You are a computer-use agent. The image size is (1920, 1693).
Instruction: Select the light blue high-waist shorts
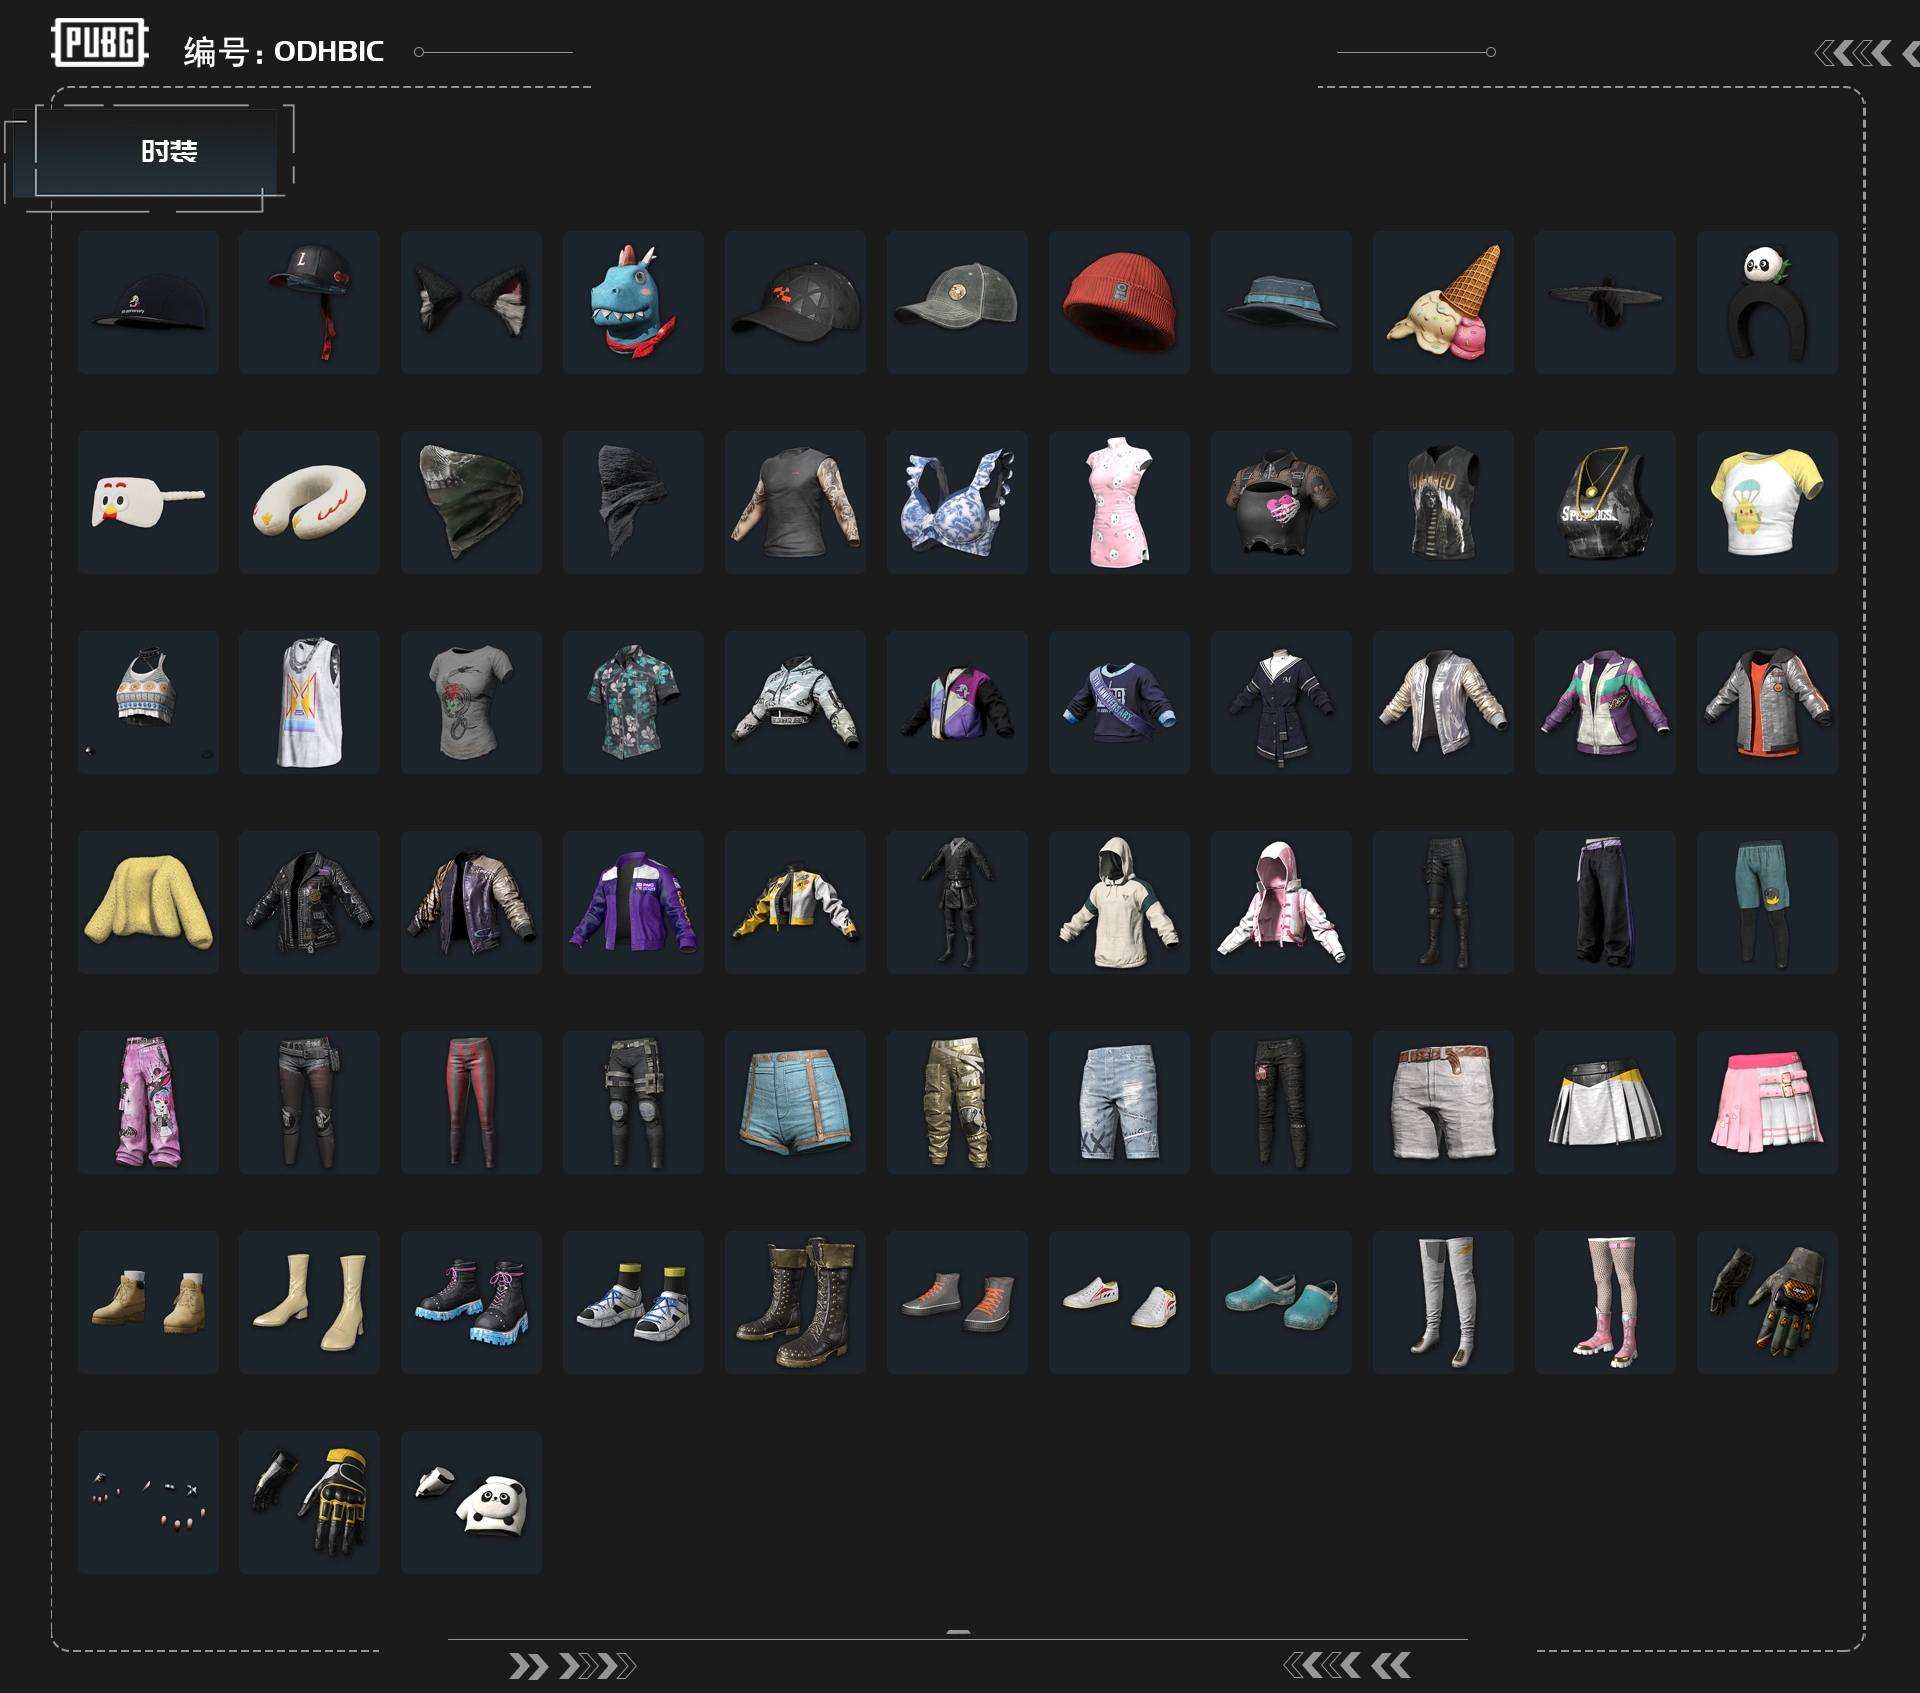coord(795,1102)
